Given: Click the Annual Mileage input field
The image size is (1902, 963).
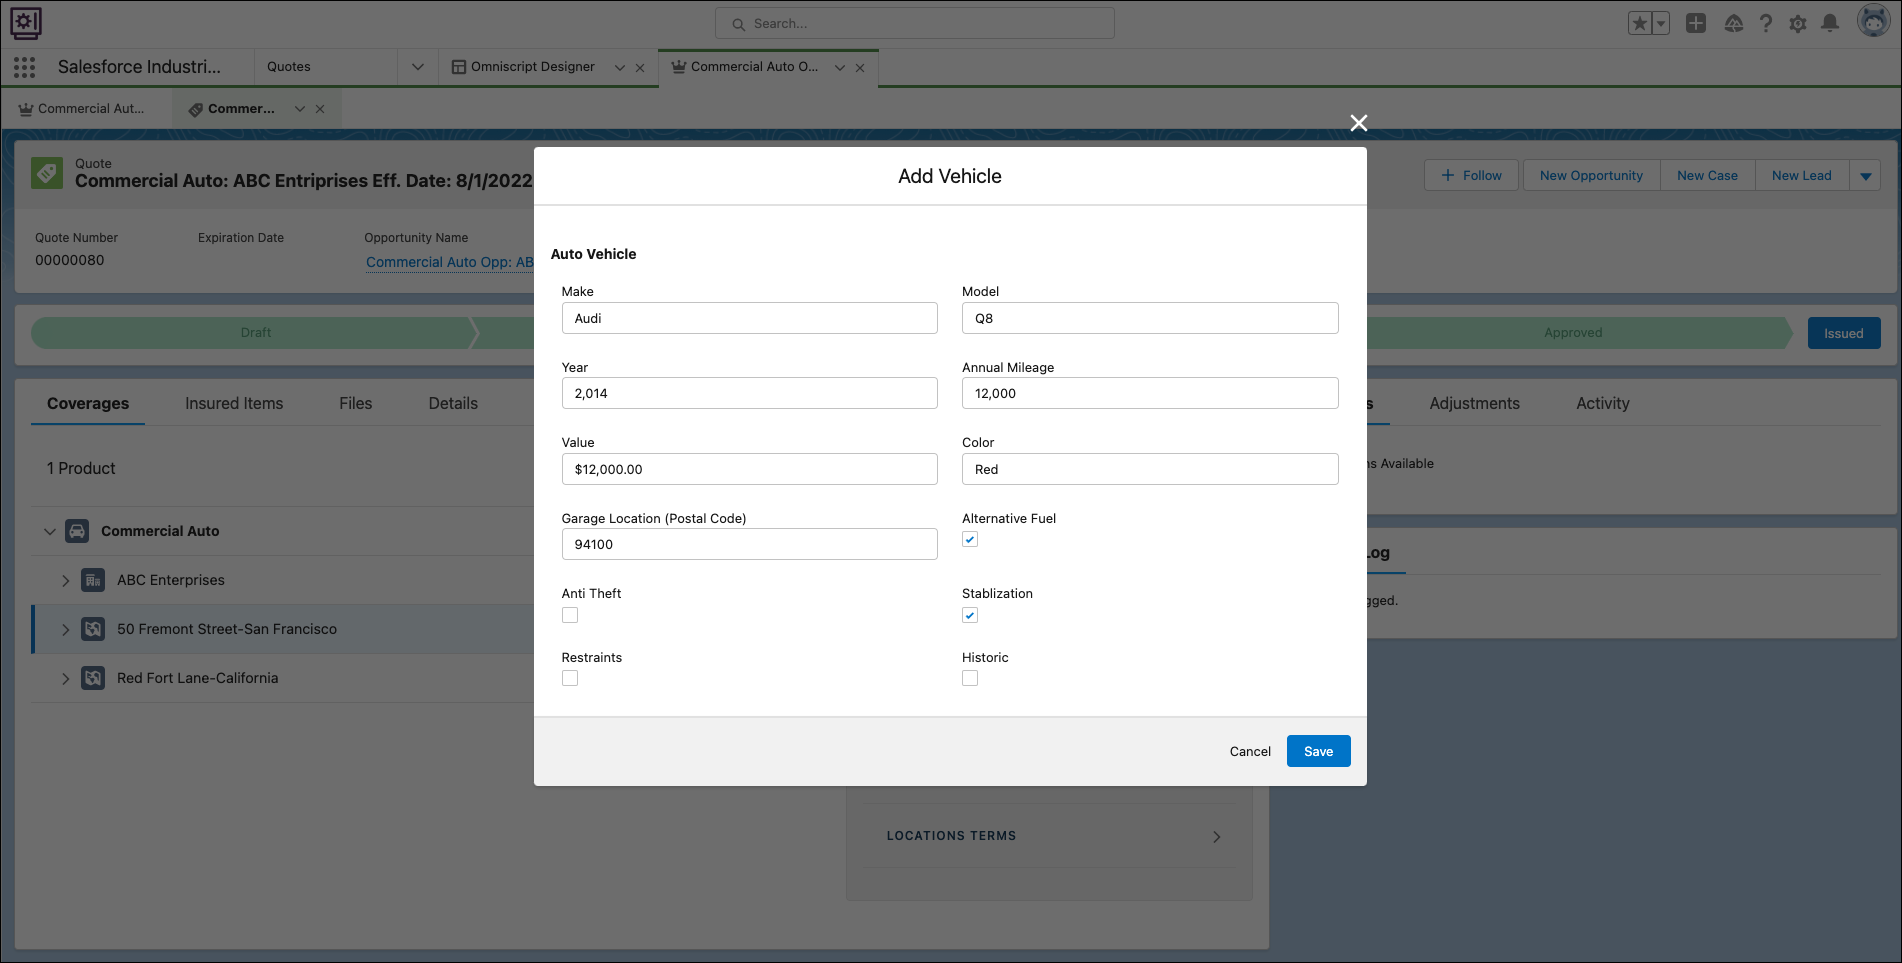Looking at the screenshot, I should [x=1150, y=393].
